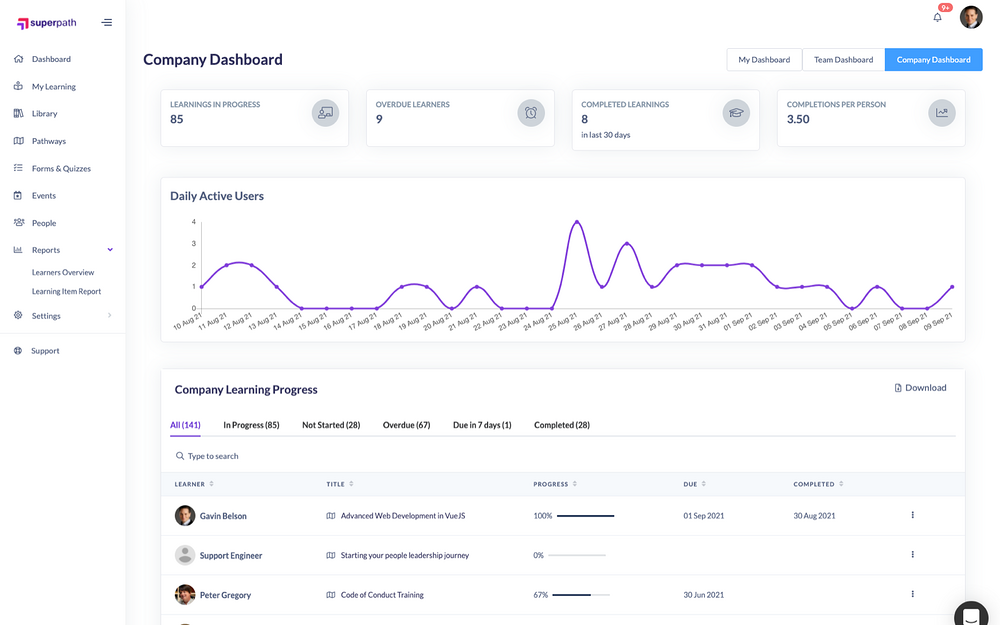Click the Library books icon
This screenshot has height=625, width=1000.
(x=18, y=114)
